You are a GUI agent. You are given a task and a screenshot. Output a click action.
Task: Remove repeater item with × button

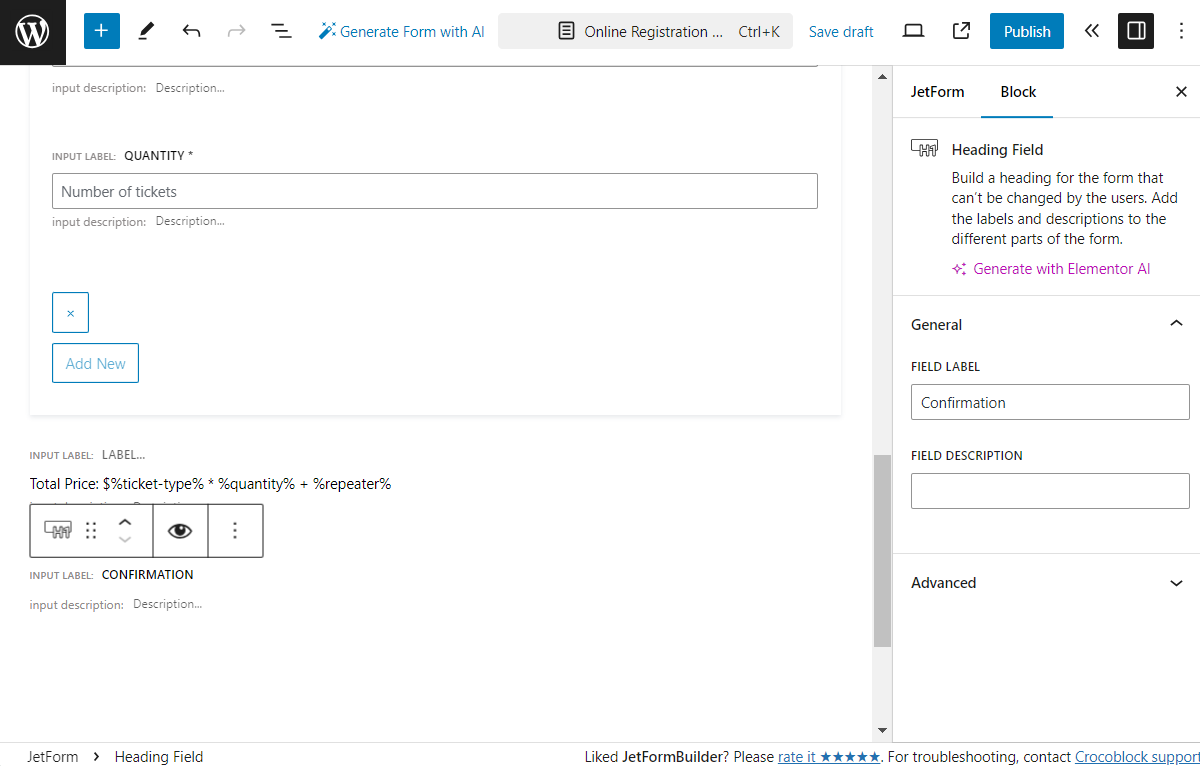(x=70, y=313)
